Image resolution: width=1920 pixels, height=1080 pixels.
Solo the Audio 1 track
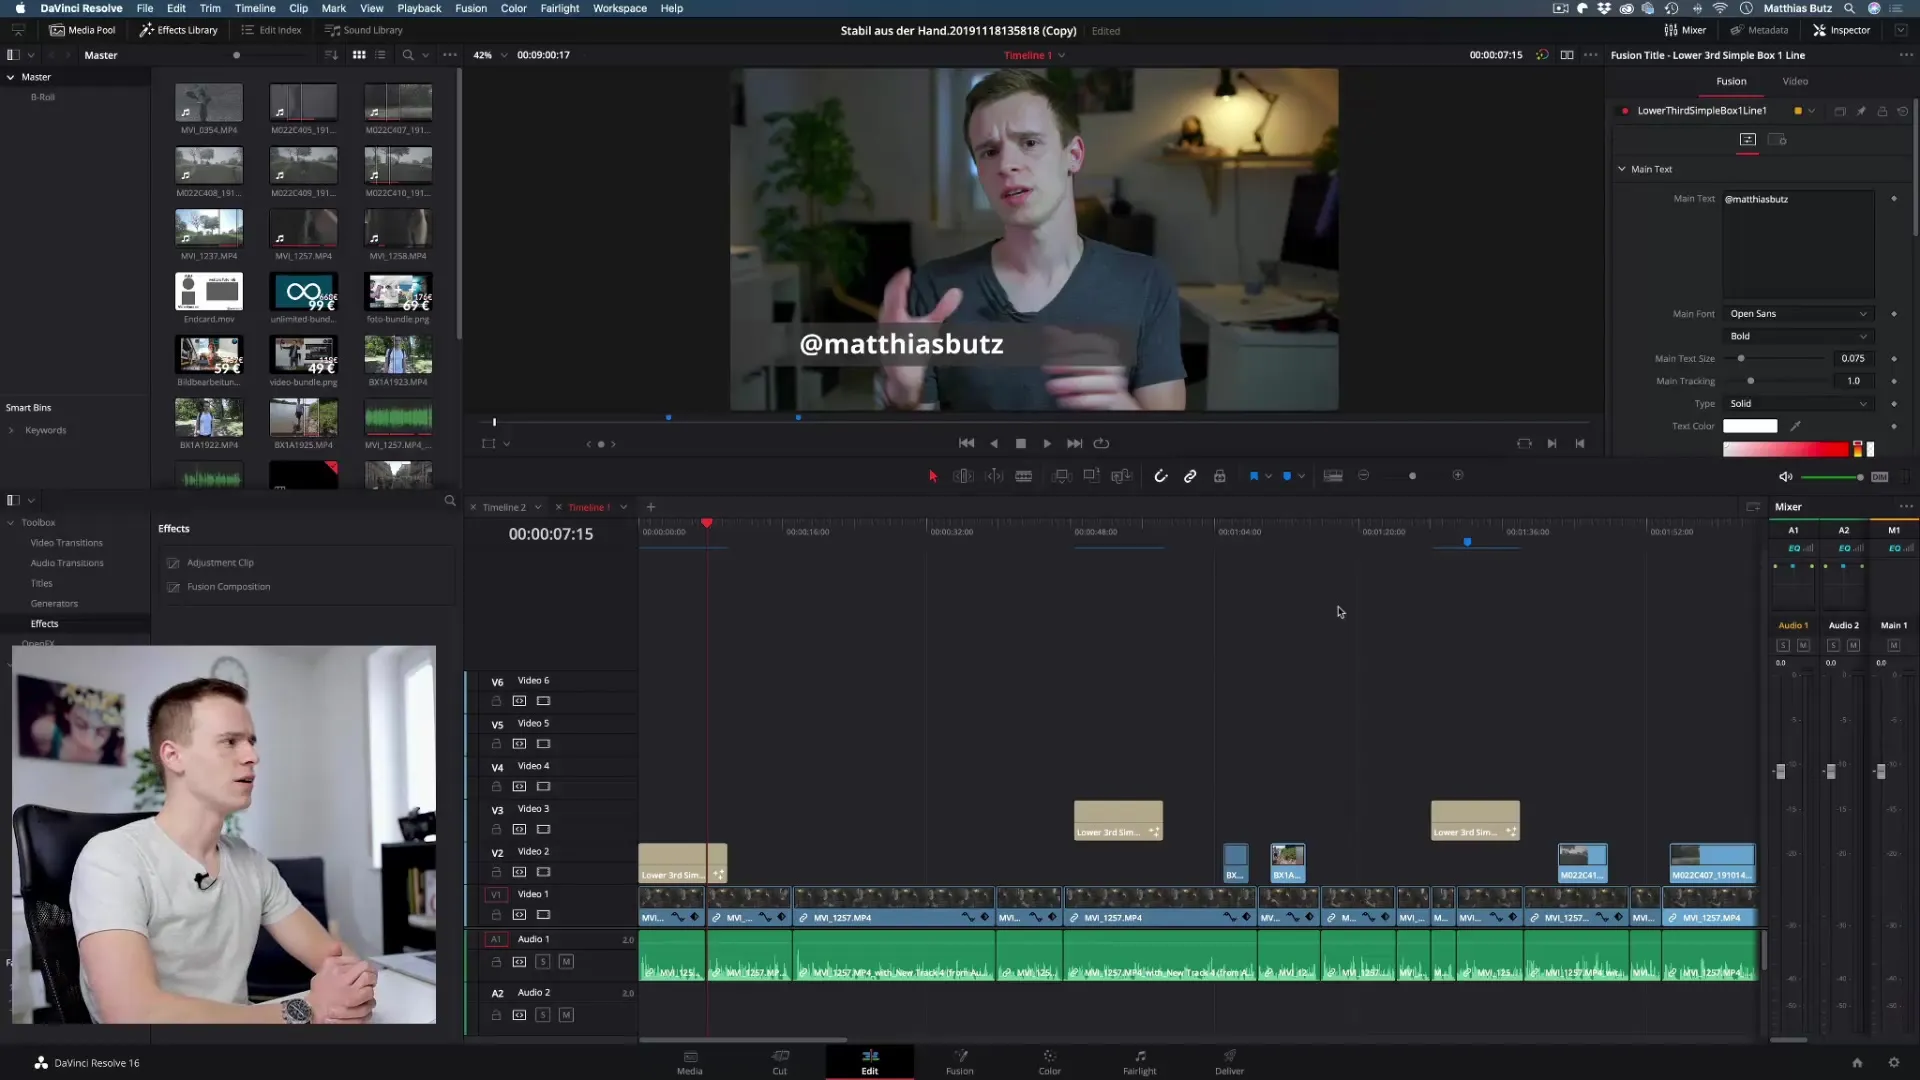(542, 962)
